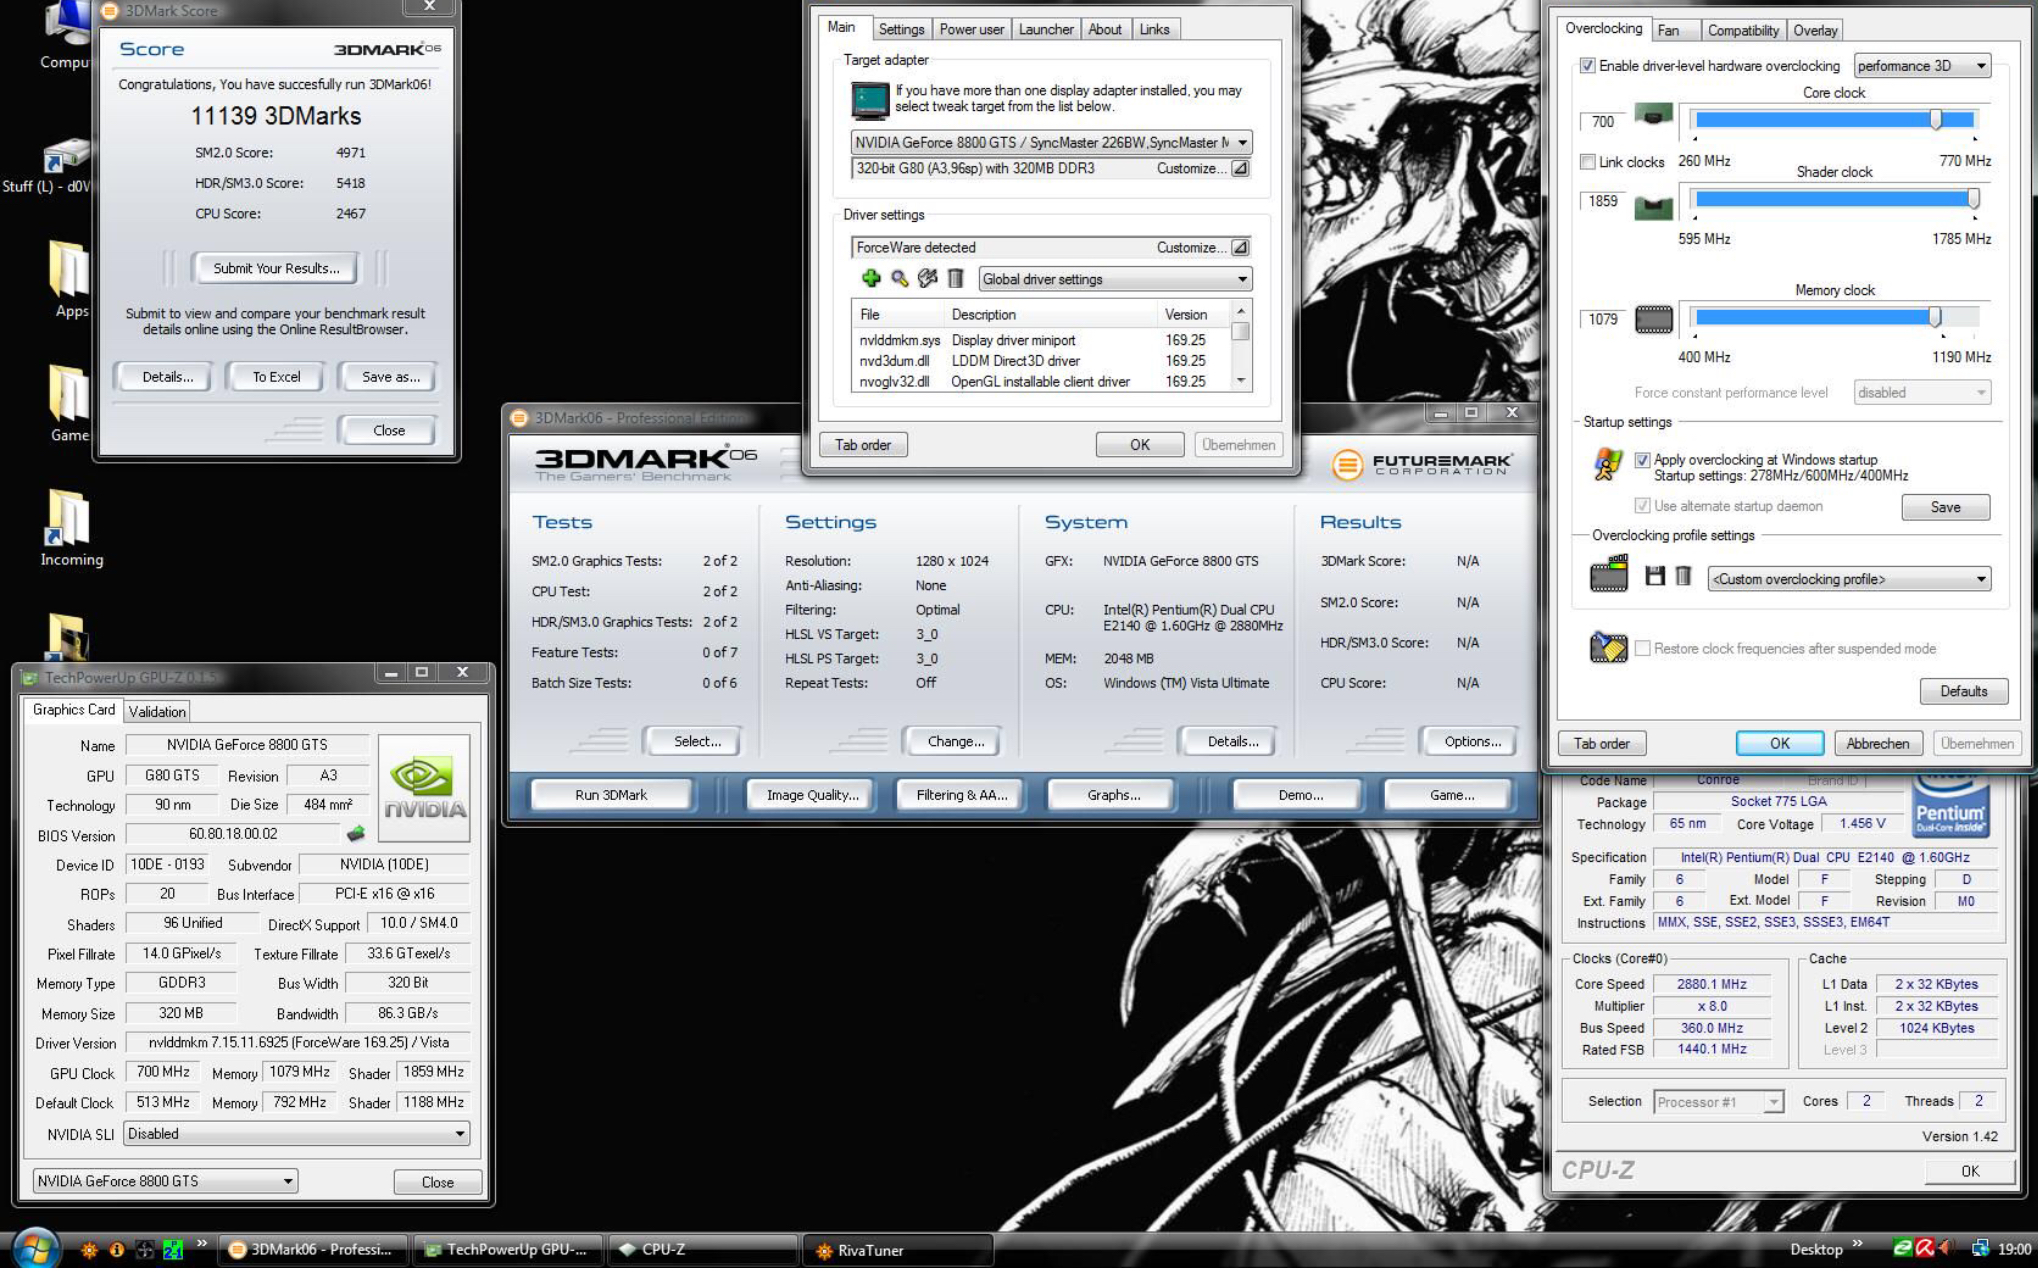
Task: Check the Link clocks checkbox
Action: pos(1587,161)
